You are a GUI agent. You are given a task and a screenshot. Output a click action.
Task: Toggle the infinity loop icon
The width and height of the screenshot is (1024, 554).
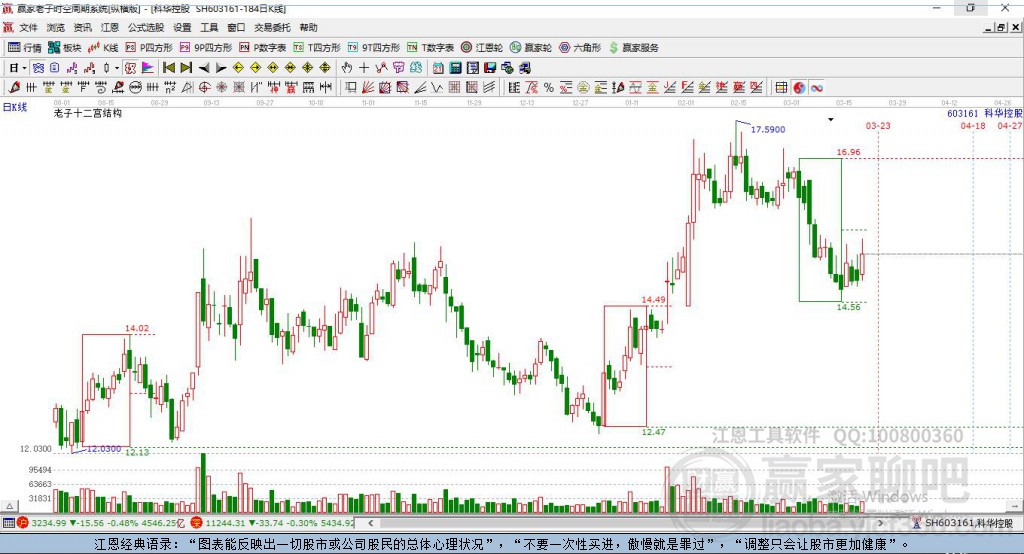click(x=817, y=88)
